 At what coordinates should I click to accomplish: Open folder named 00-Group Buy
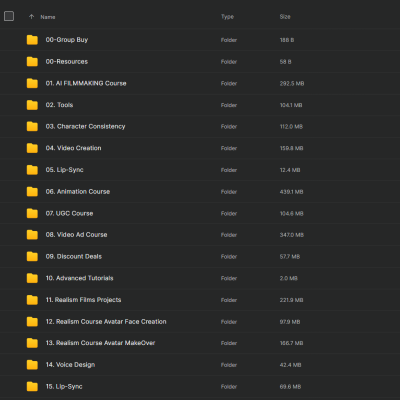67,40
